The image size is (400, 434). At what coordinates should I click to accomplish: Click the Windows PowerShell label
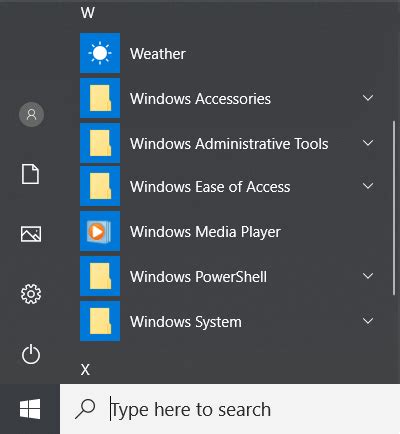click(x=198, y=277)
